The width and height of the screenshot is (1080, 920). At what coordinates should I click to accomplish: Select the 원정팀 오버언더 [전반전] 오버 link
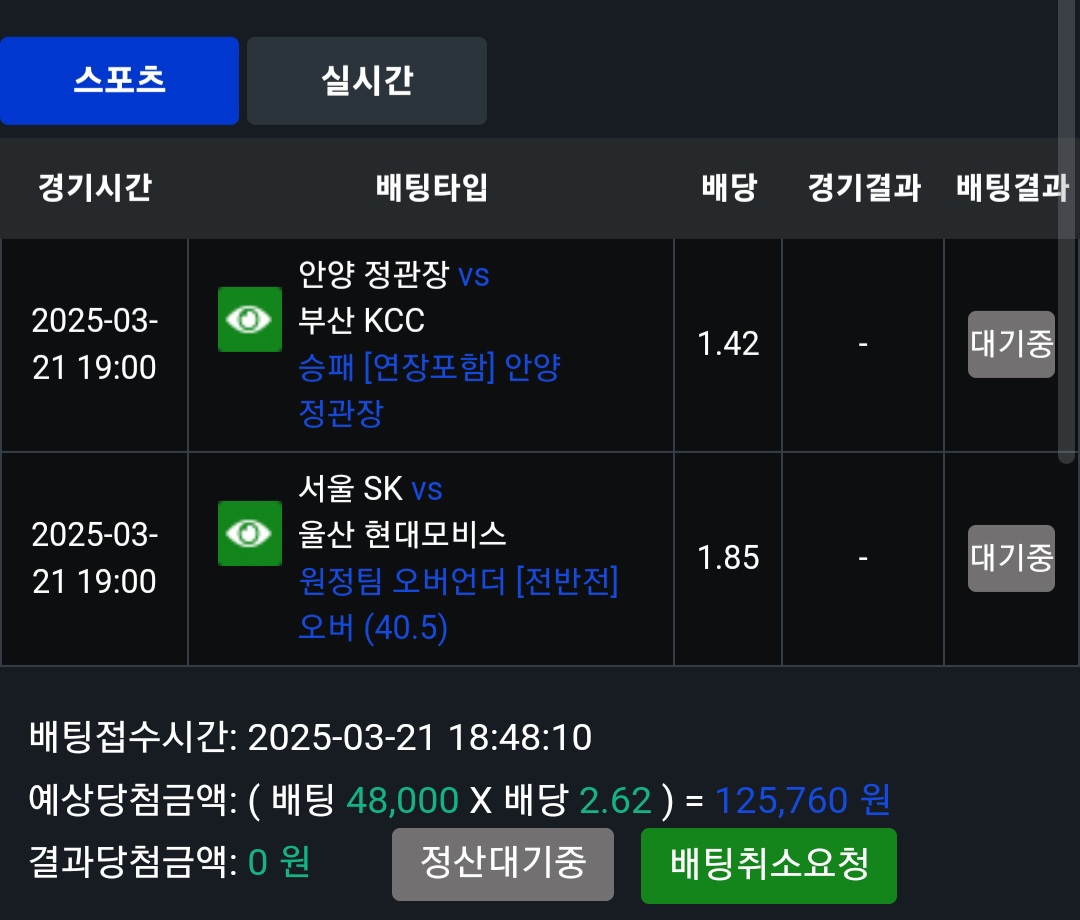tap(458, 604)
